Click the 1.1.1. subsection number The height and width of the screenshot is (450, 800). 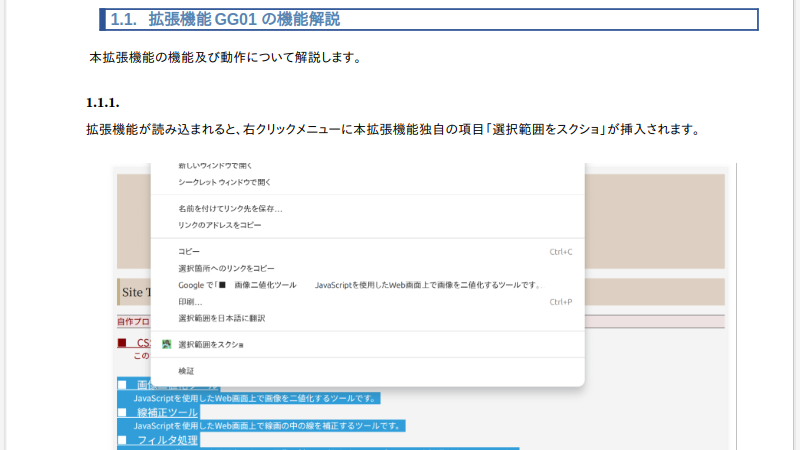click(x=103, y=102)
